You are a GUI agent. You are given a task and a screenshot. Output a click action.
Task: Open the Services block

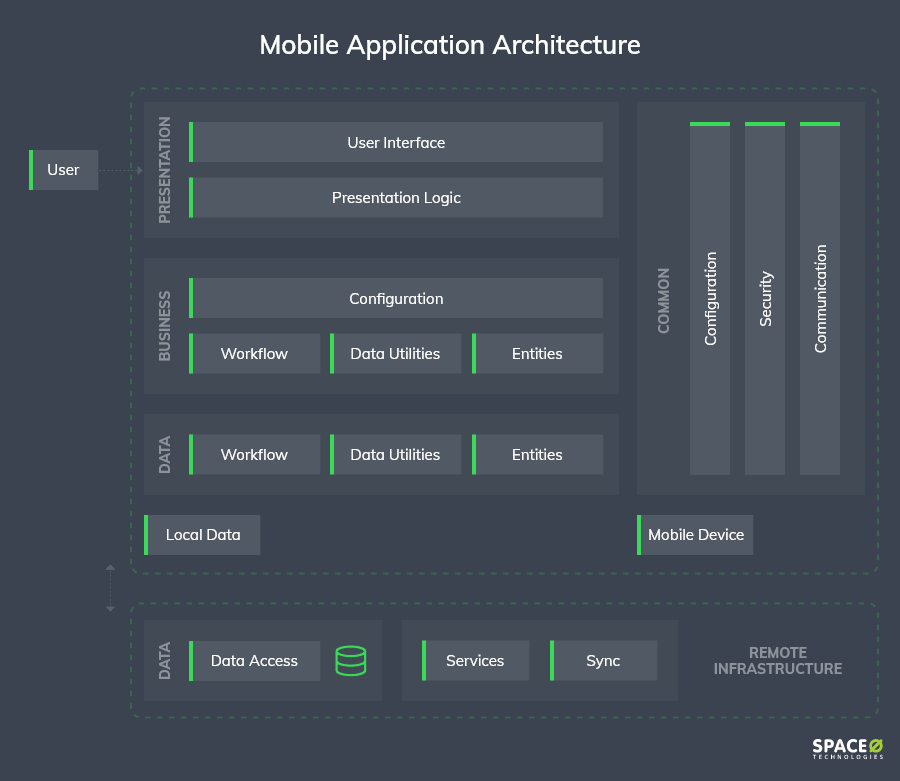(x=476, y=660)
